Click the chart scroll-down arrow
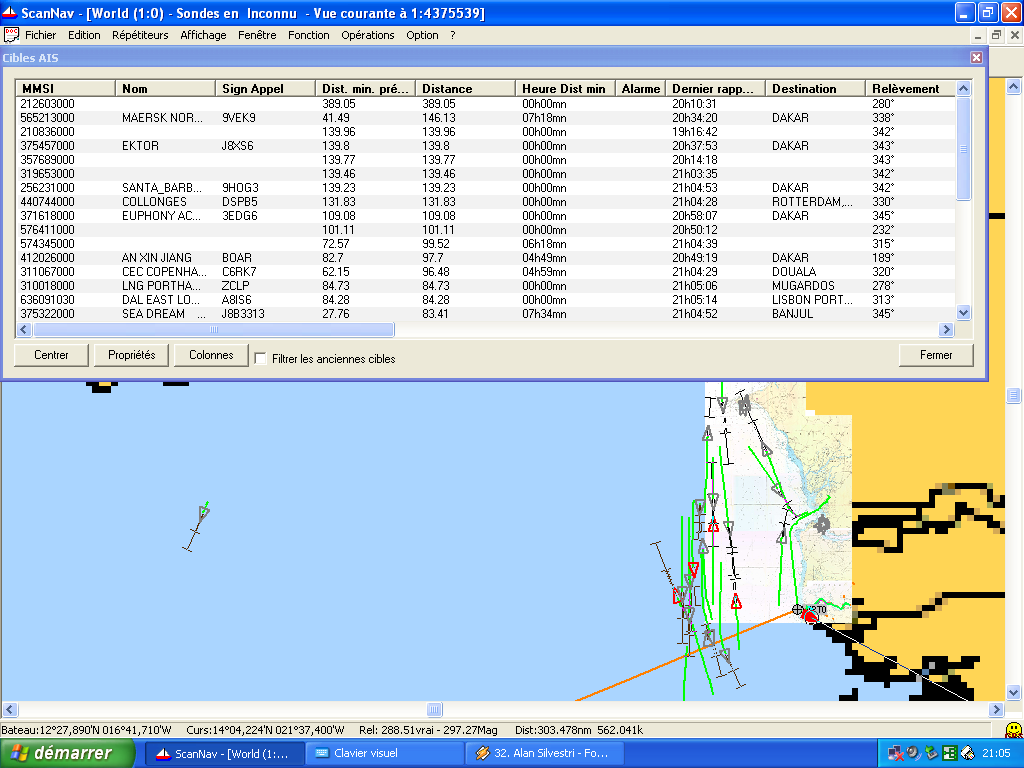Viewport: 1024px width, 768px height. coord(1013,693)
